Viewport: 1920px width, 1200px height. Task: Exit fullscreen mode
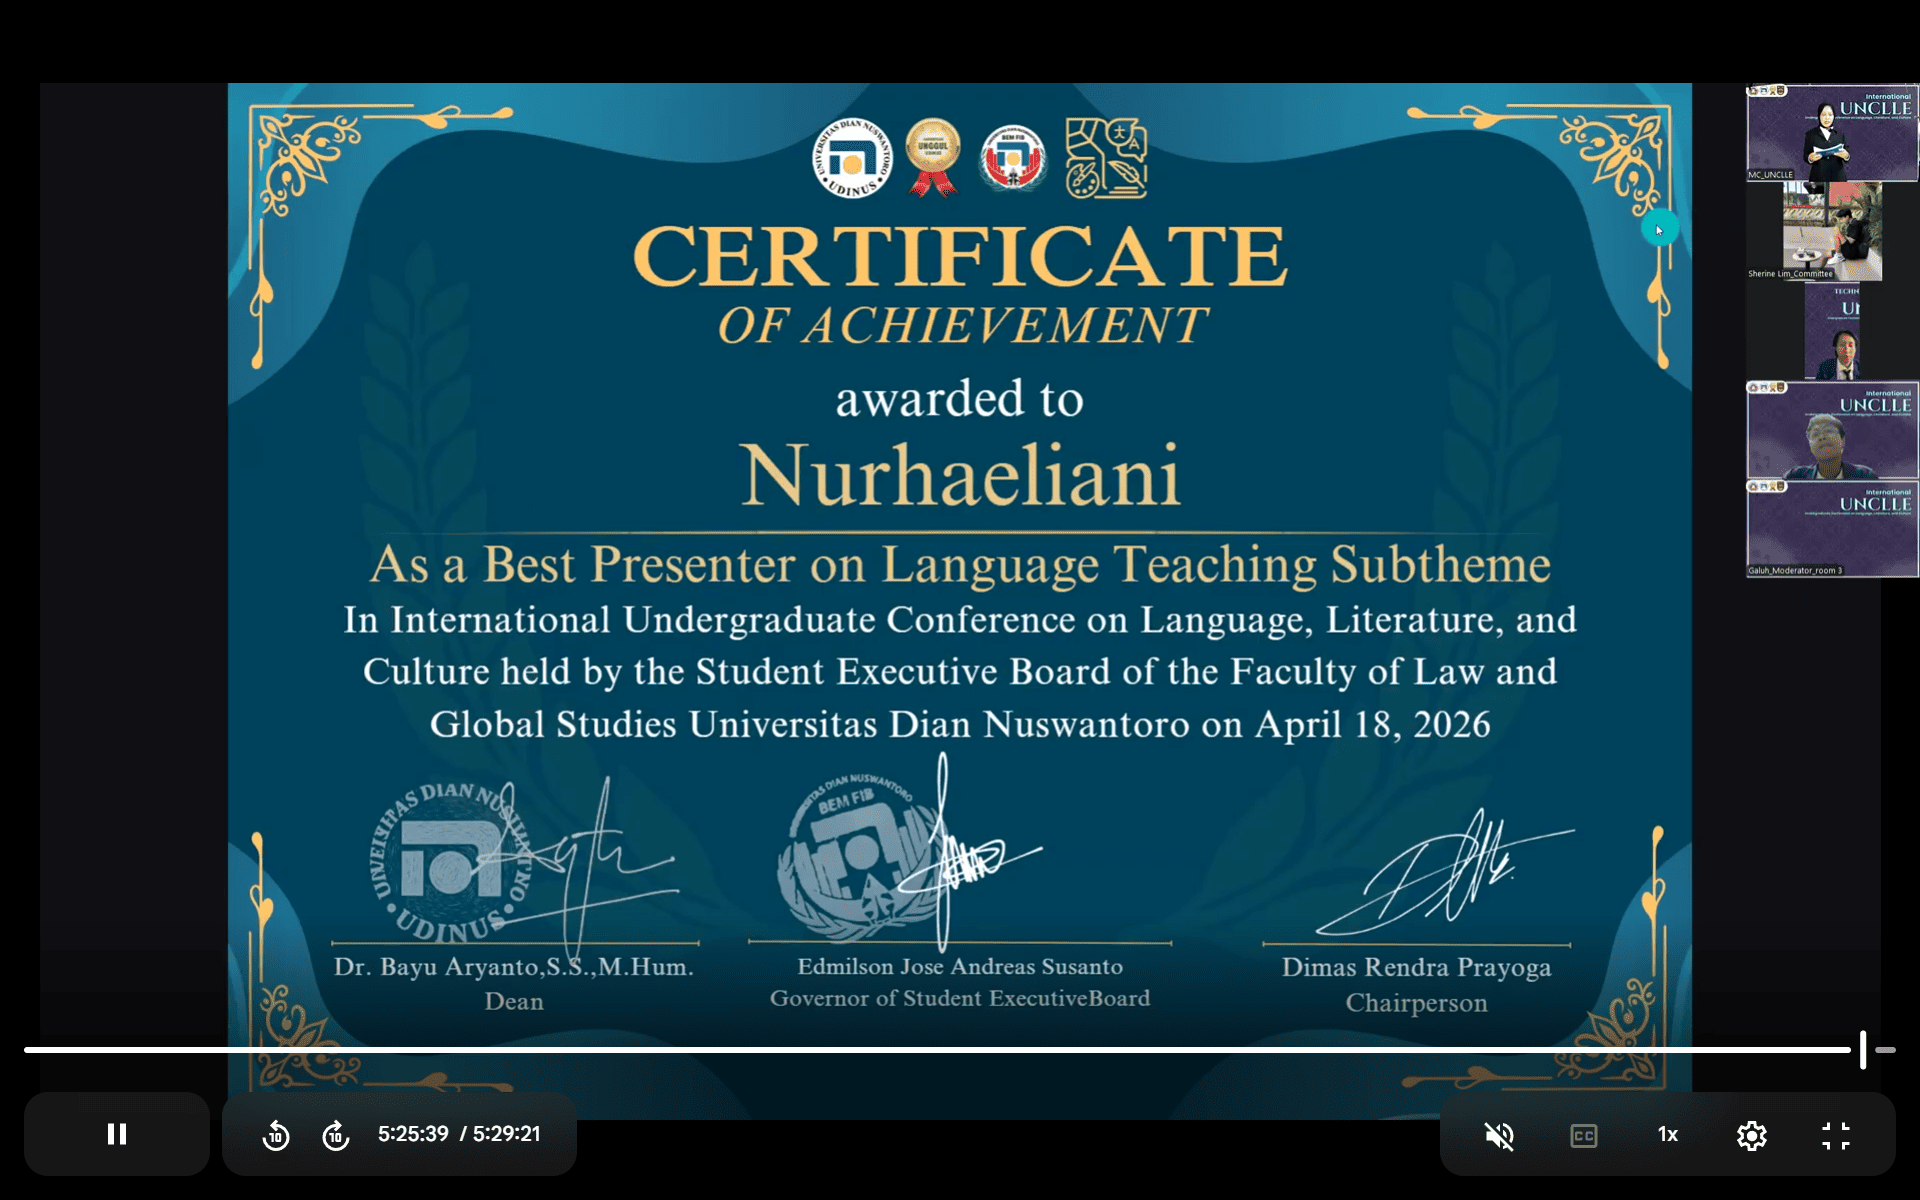pyautogui.click(x=1836, y=1135)
